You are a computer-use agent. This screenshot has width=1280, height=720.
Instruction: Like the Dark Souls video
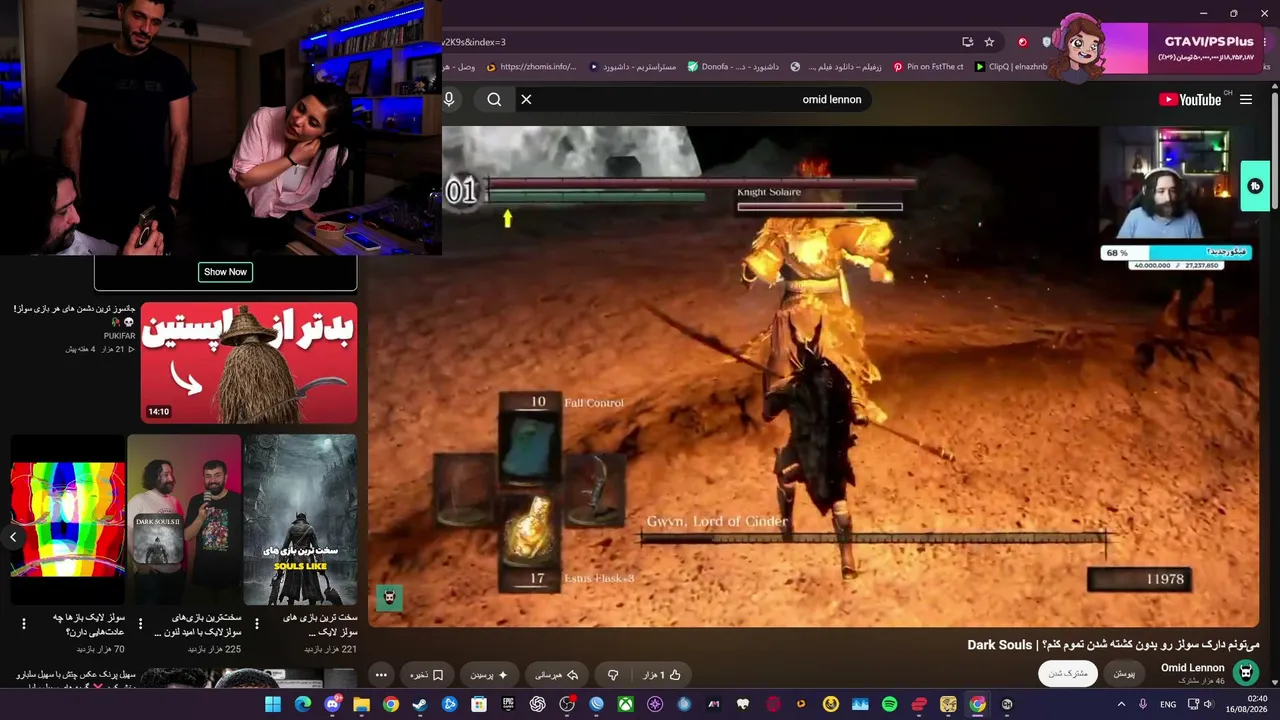pos(663,675)
